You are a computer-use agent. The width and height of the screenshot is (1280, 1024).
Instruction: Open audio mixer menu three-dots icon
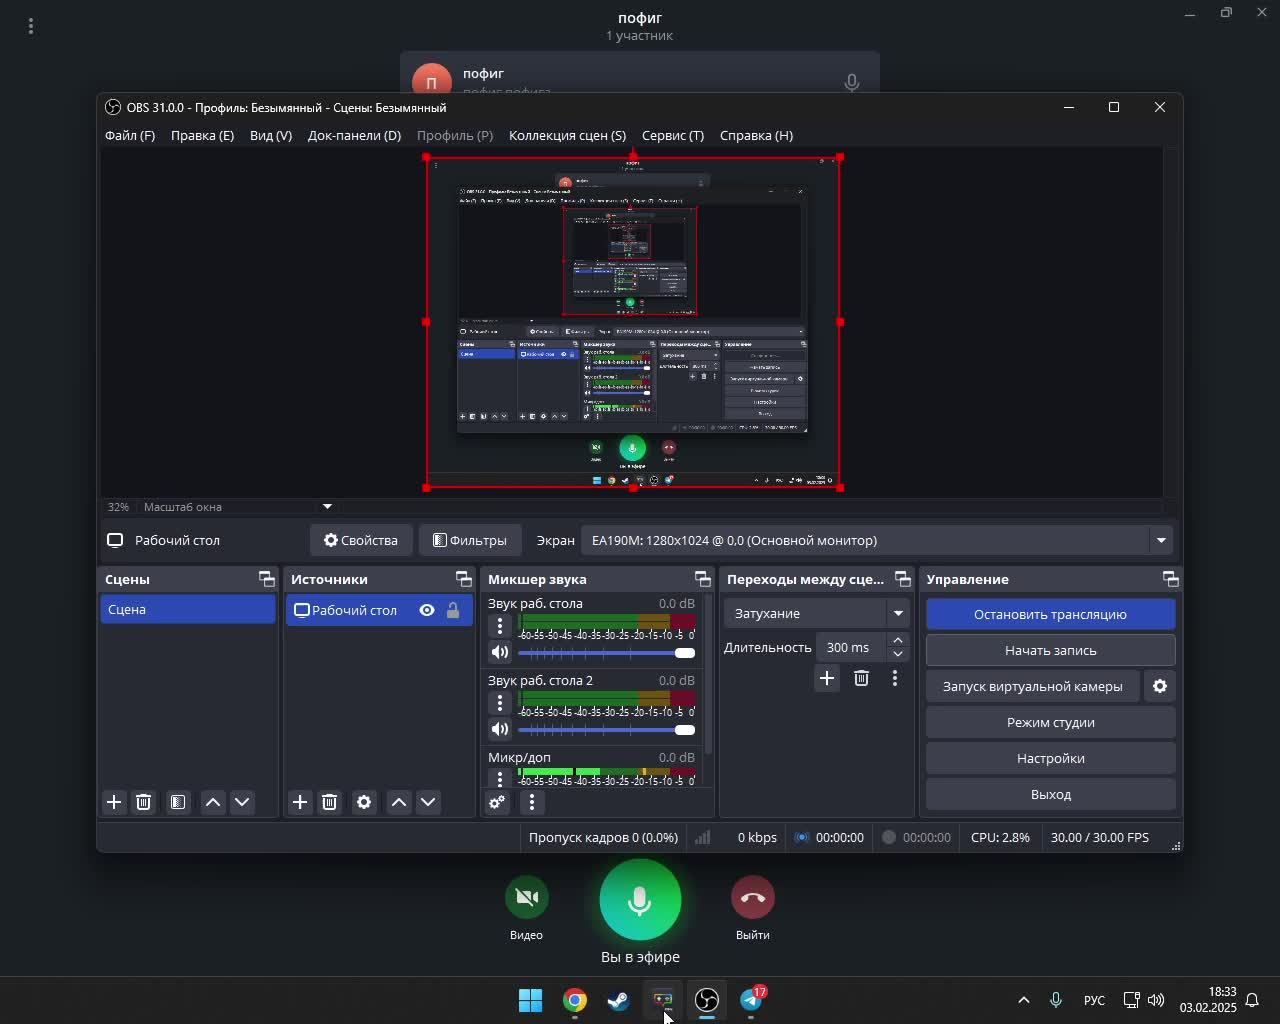(532, 802)
